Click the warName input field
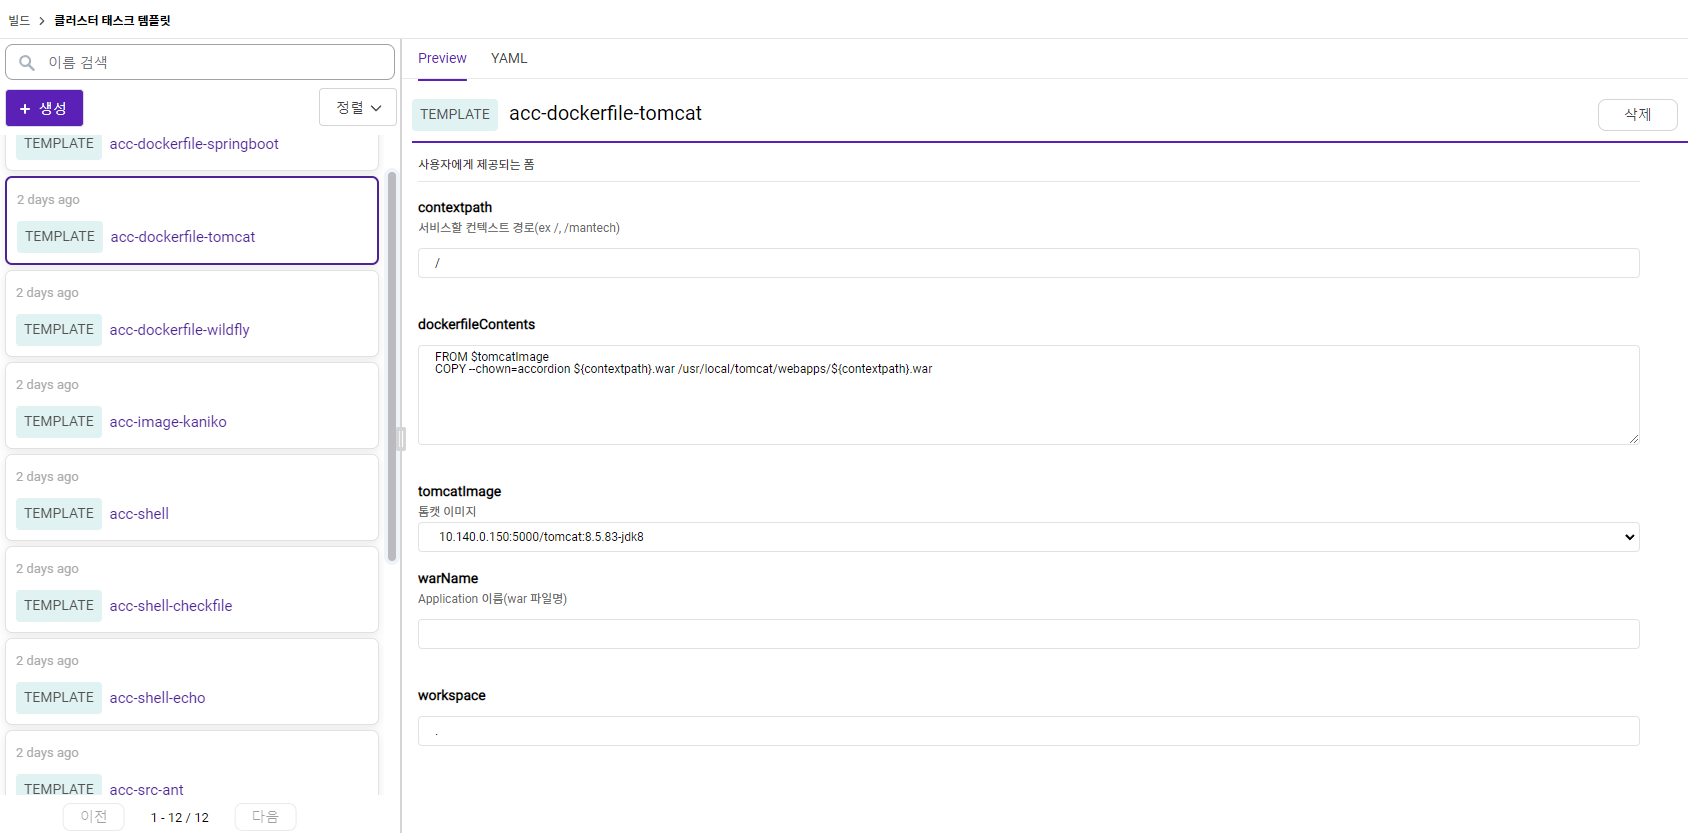The image size is (1688, 833). (1028, 634)
